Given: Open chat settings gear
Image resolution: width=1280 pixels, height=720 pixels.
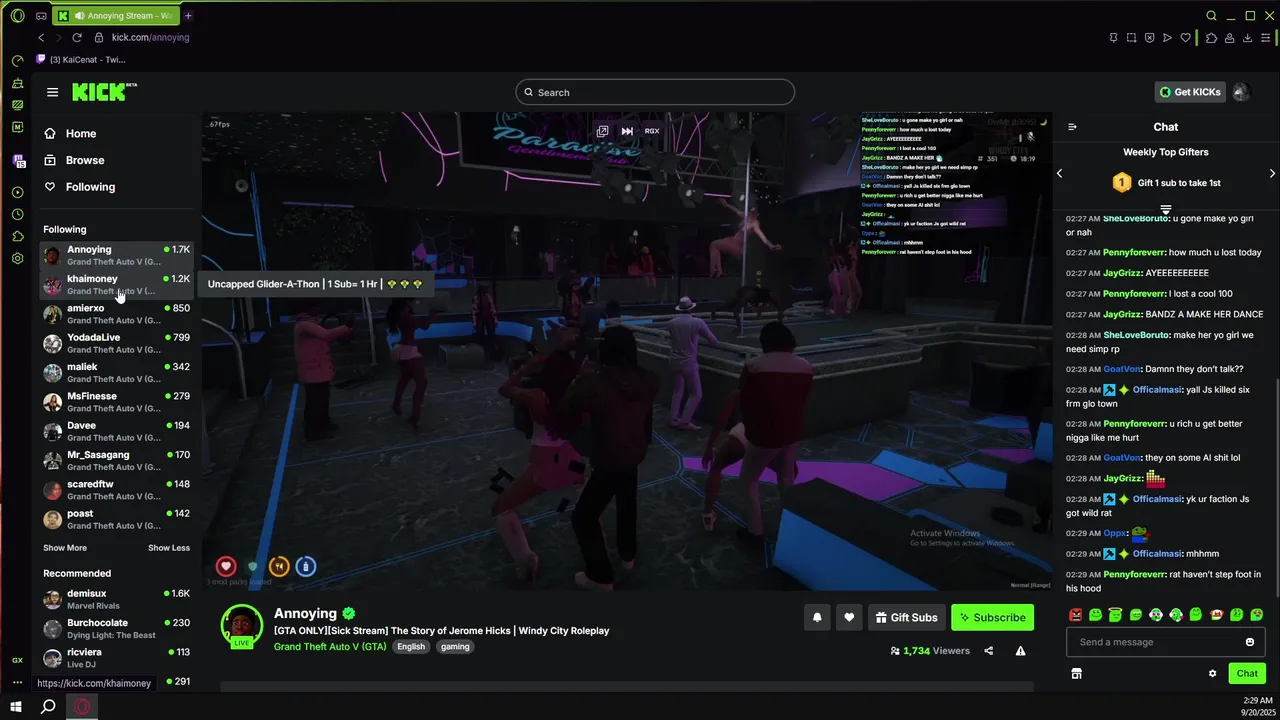Looking at the screenshot, I should coord(1213,674).
